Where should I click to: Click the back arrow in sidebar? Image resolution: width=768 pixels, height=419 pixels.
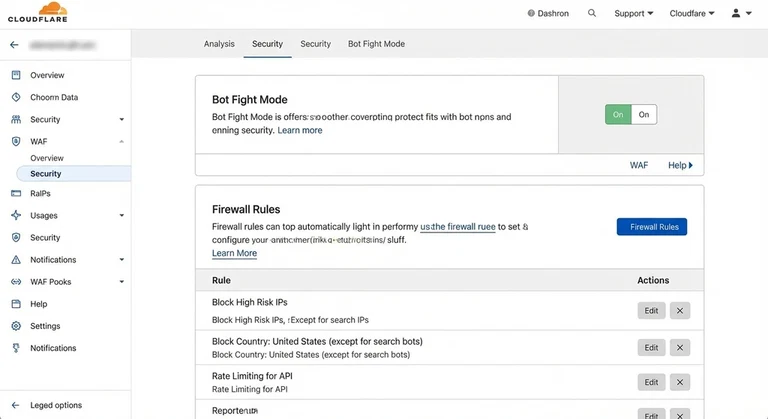click(14, 45)
